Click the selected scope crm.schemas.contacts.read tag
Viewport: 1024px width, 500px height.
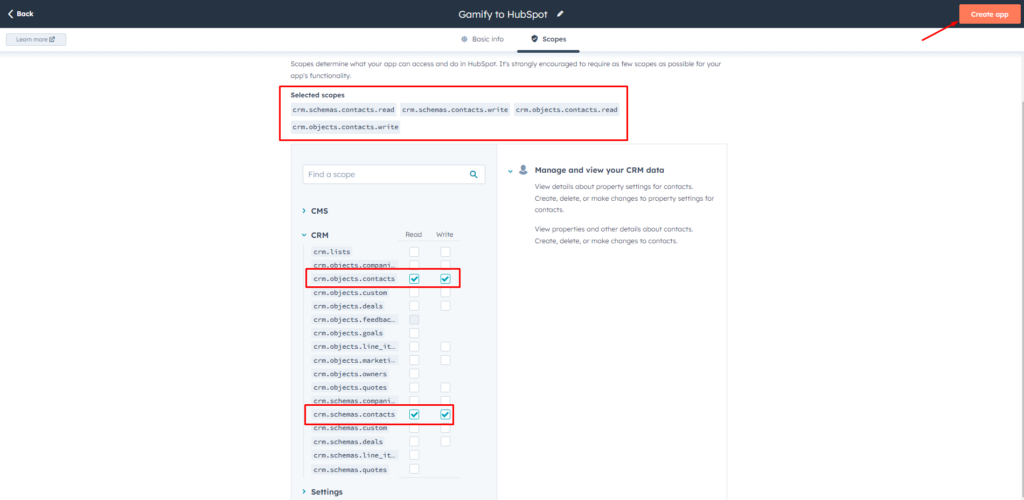(344, 110)
